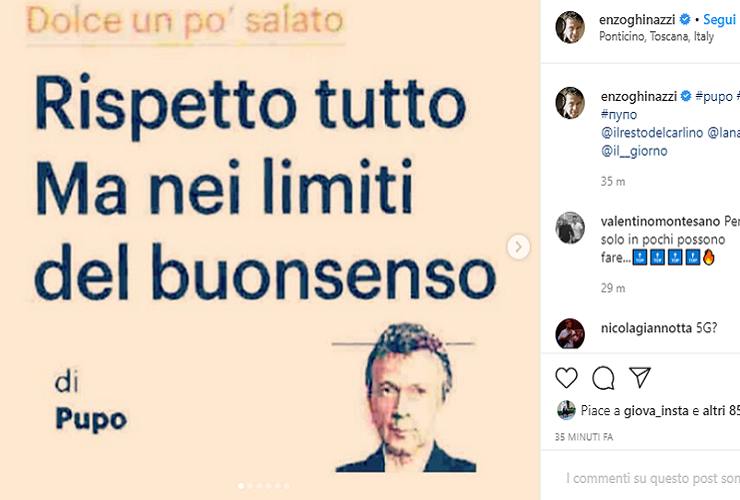Open @ilrestodelcarlino mention
The height and width of the screenshot is (500, 740).
(652, 133)
